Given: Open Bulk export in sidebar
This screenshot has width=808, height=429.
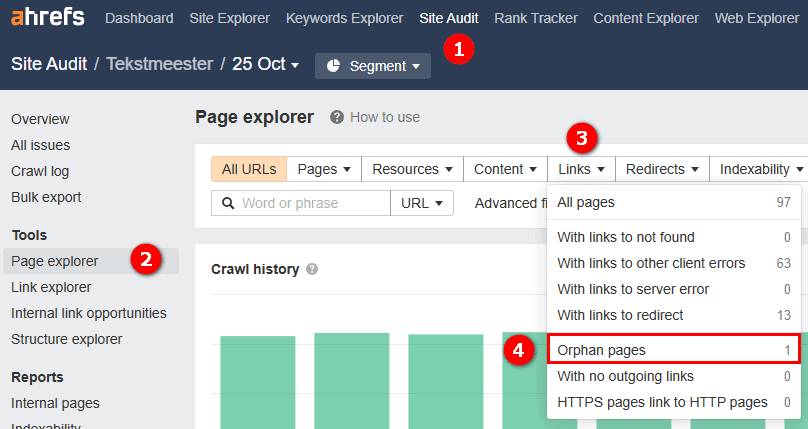Looking at the screenshot, I should 46,197.
